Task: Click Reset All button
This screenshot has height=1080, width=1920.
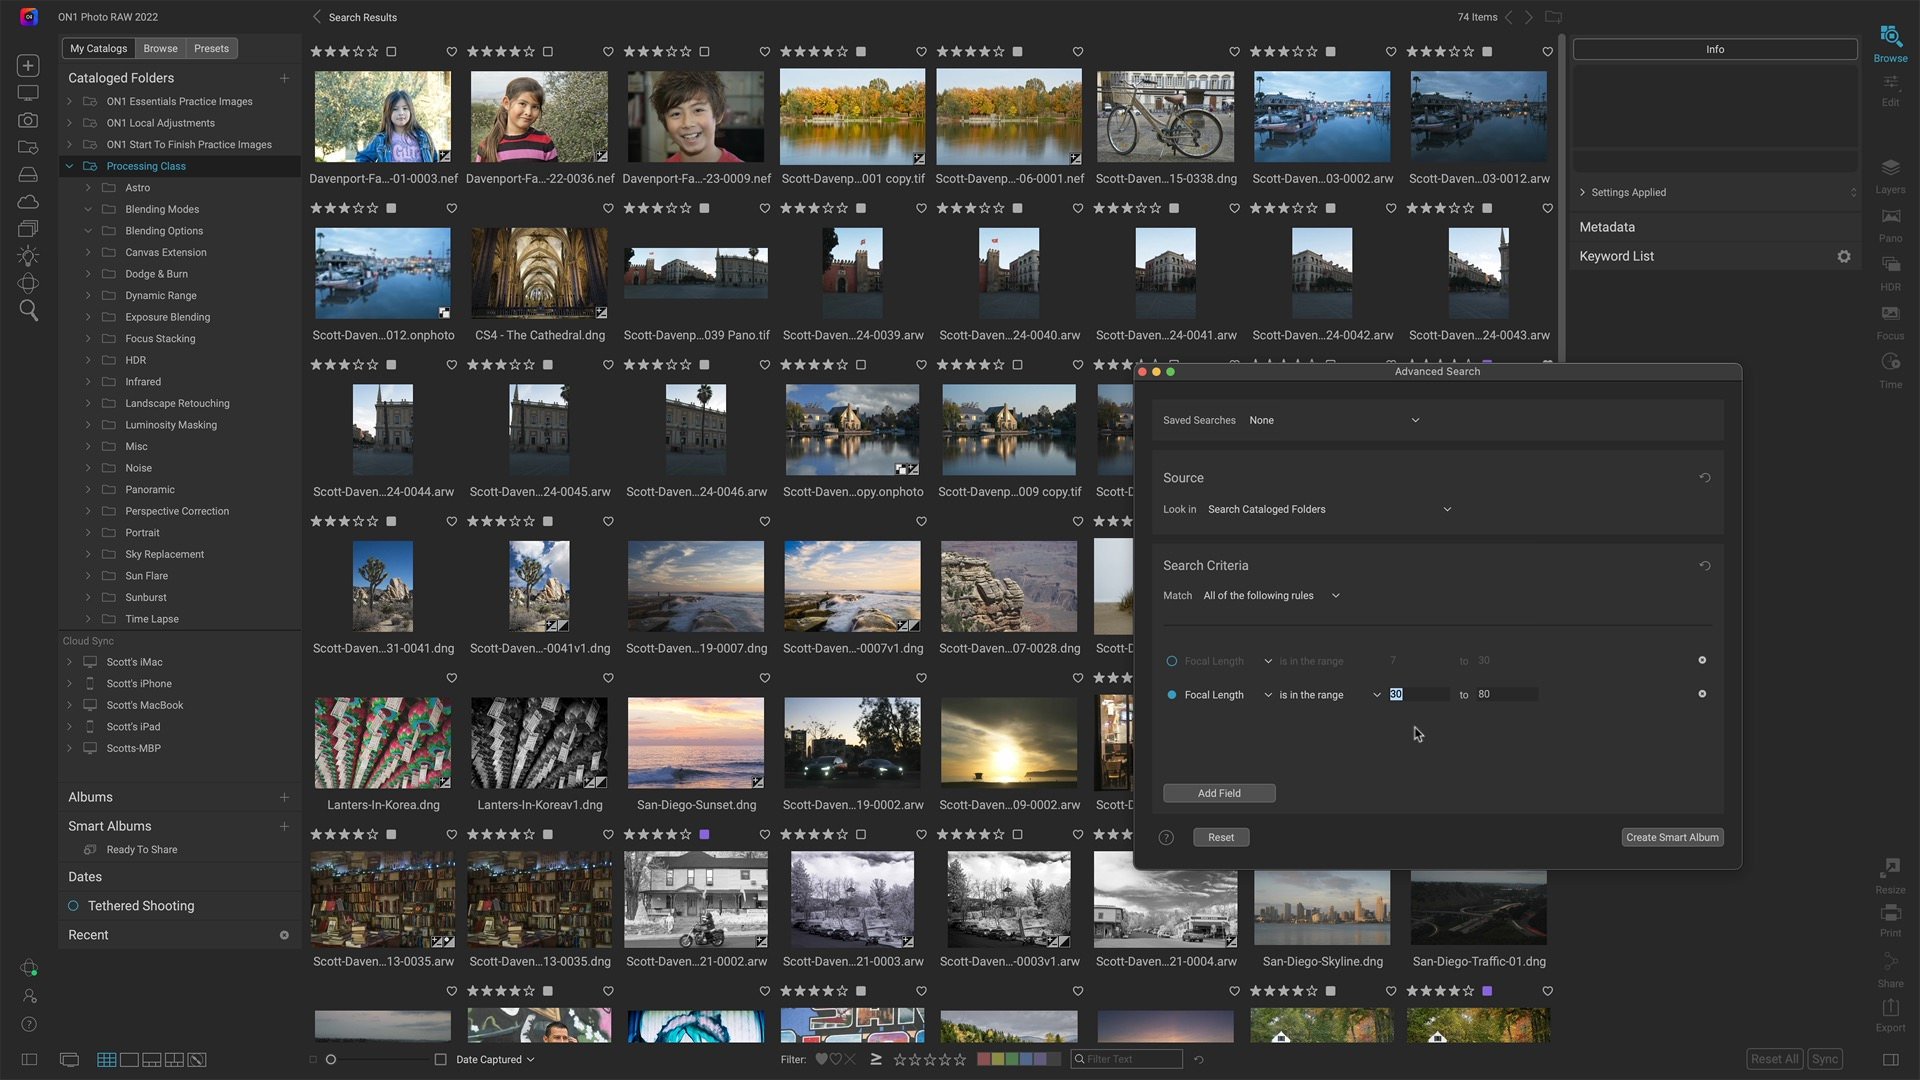Action: coord(1774,1059)
